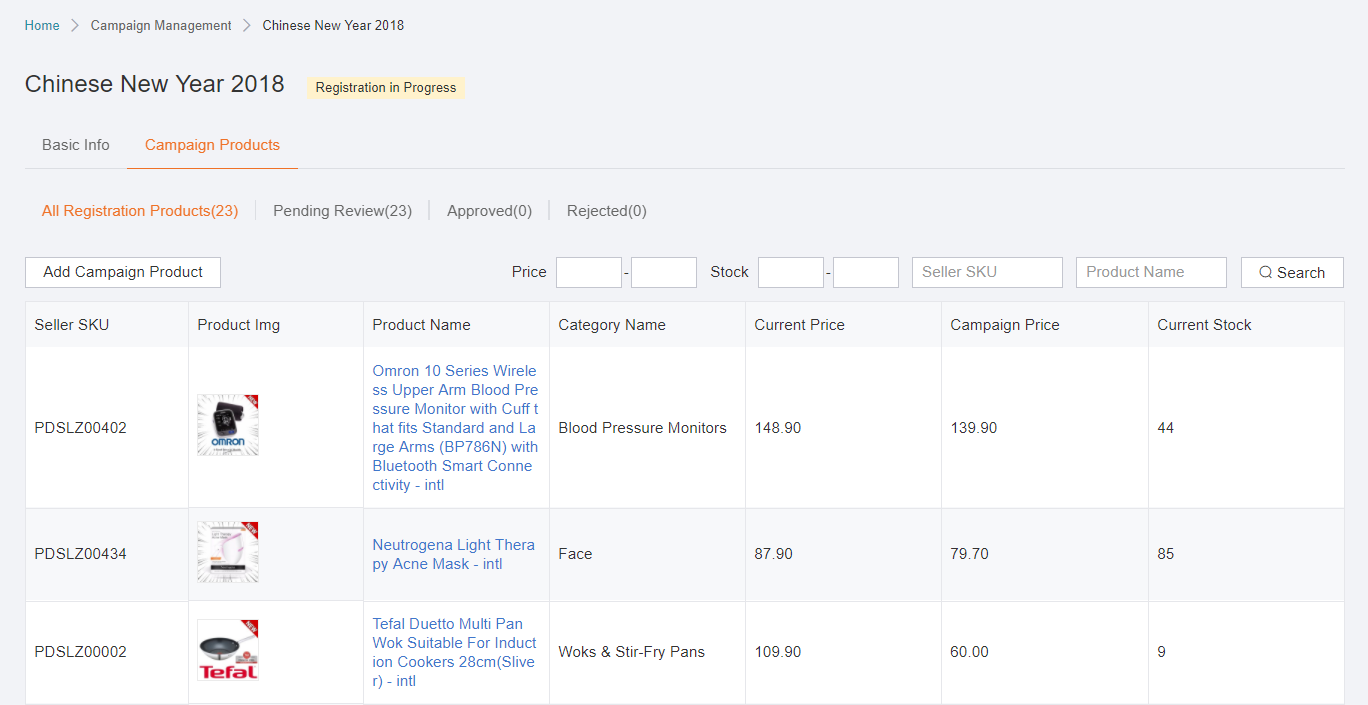1368x705 pixels.
Task: Show All Registration Products filter
Action: click(140, 211)
